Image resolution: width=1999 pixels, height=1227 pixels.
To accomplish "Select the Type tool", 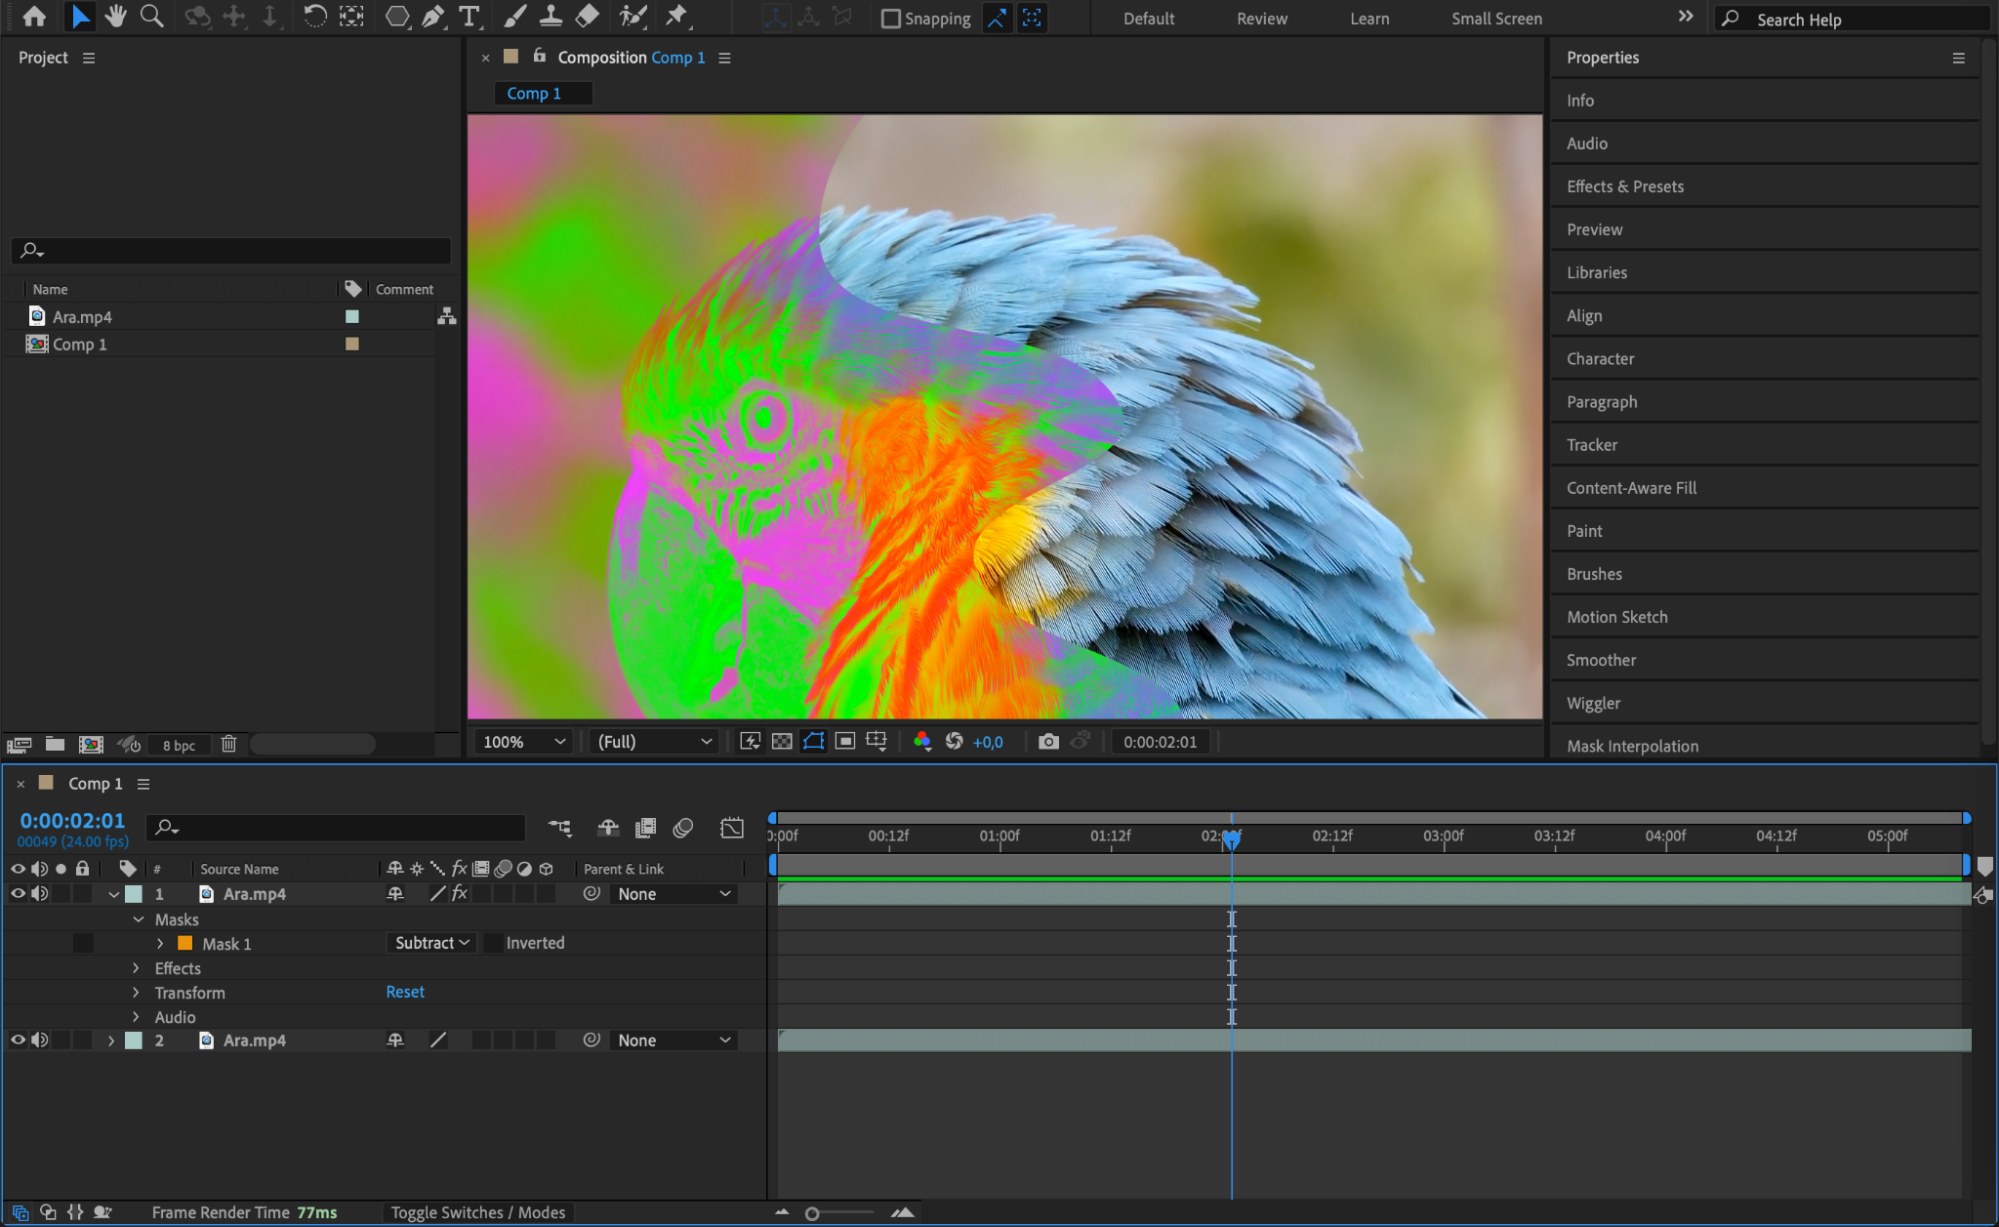I will 468,16.
